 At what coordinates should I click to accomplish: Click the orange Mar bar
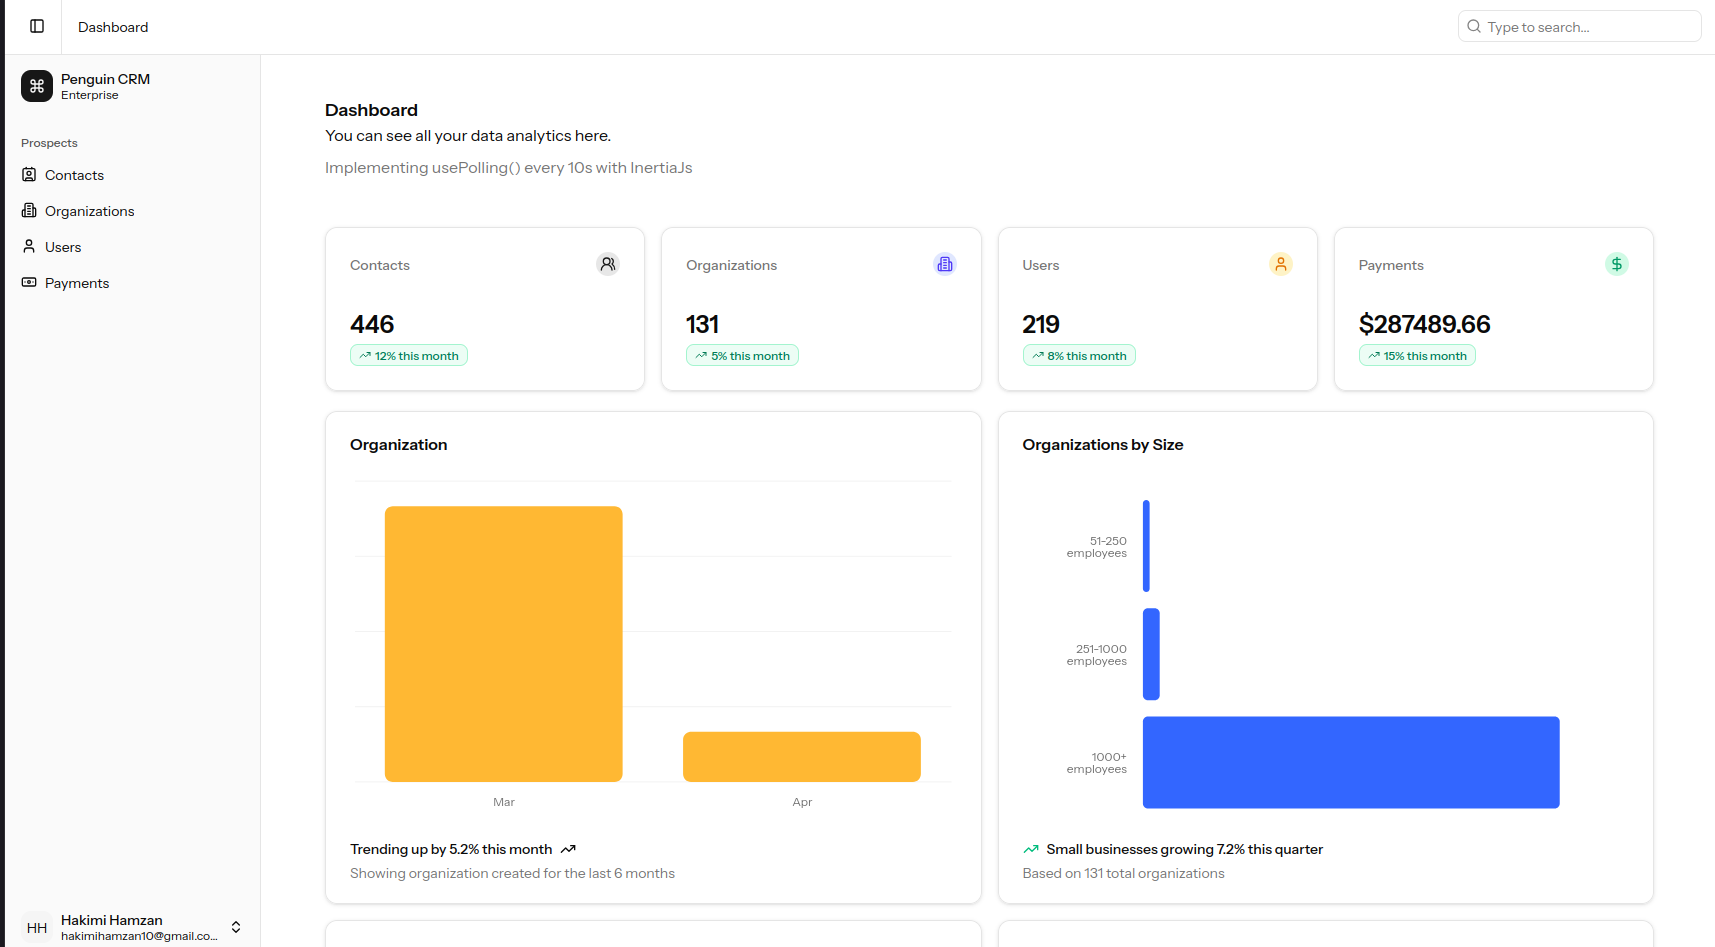pos(503,644)
